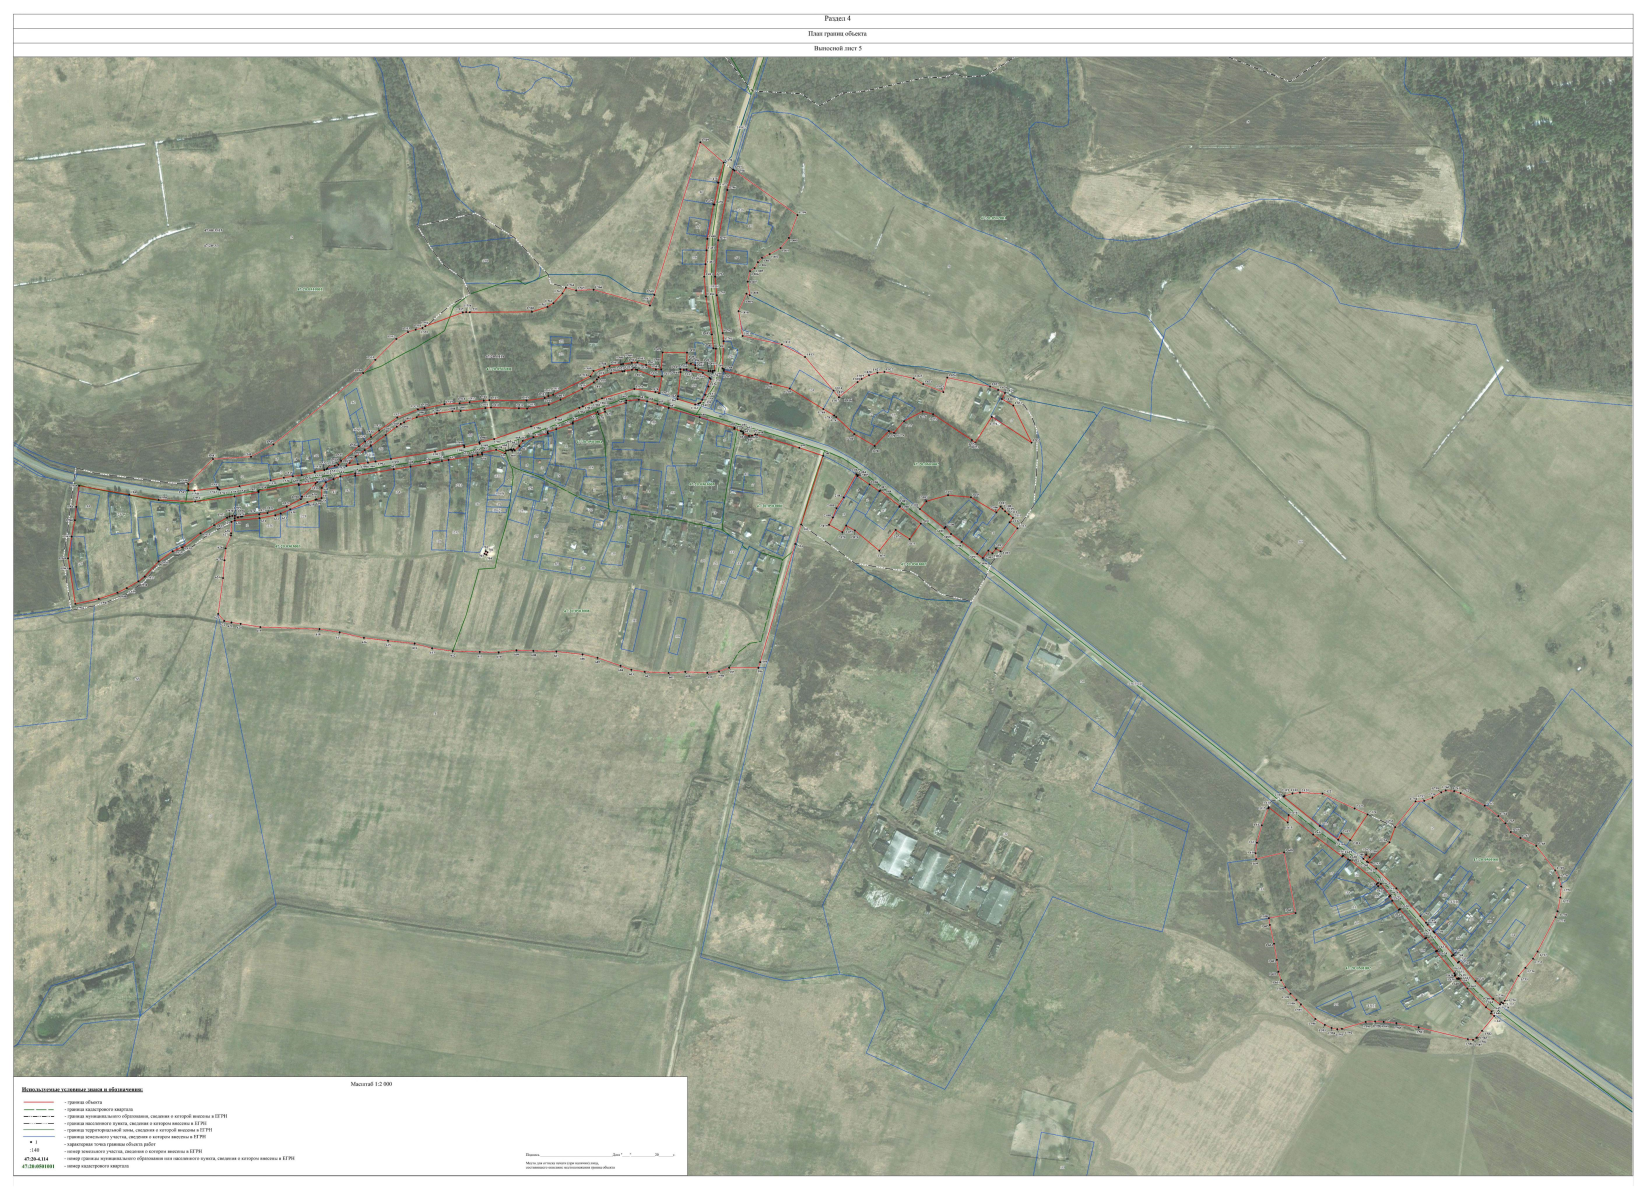The height and width of the screenshot is (1200, 1649).
Task: Click the stamp placement note below signature
Action: tap(570, 1165)
